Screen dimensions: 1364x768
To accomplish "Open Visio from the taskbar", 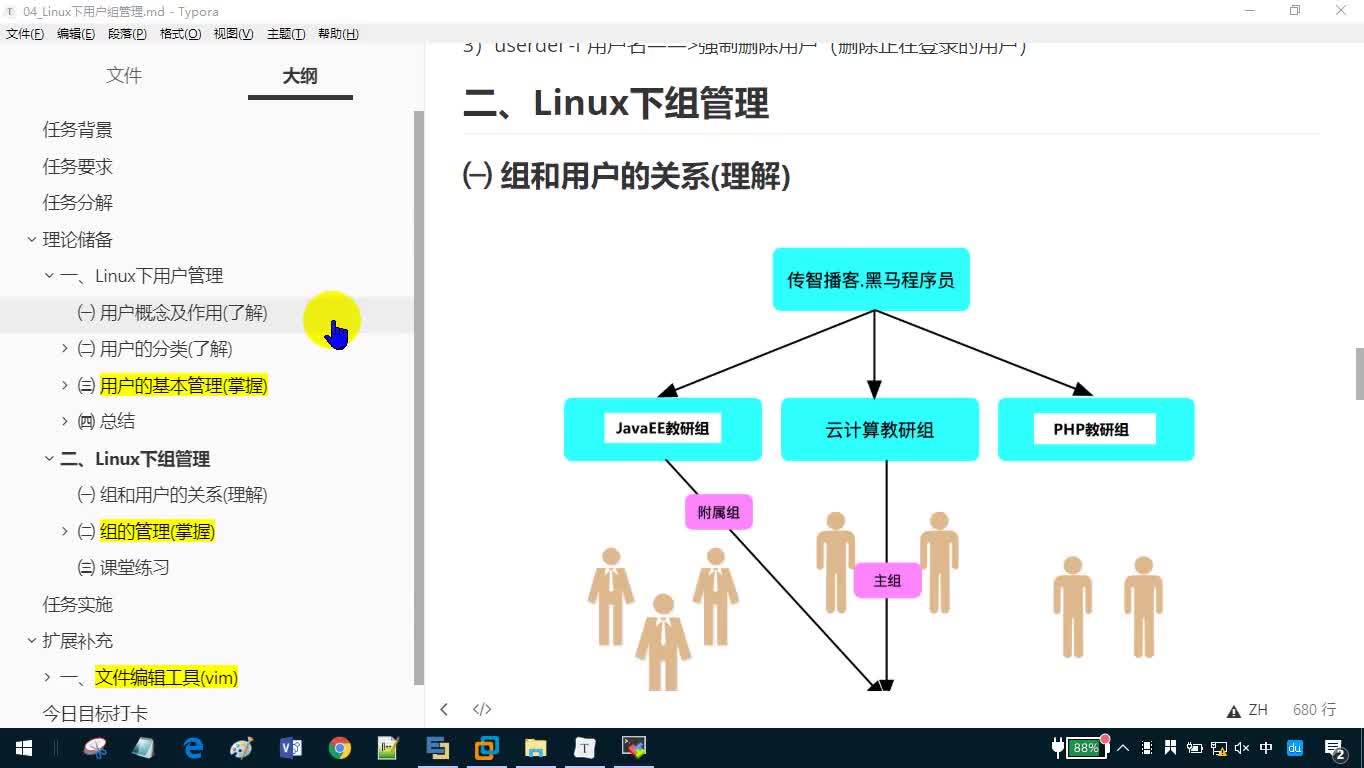I will click(x=291, y=748).
